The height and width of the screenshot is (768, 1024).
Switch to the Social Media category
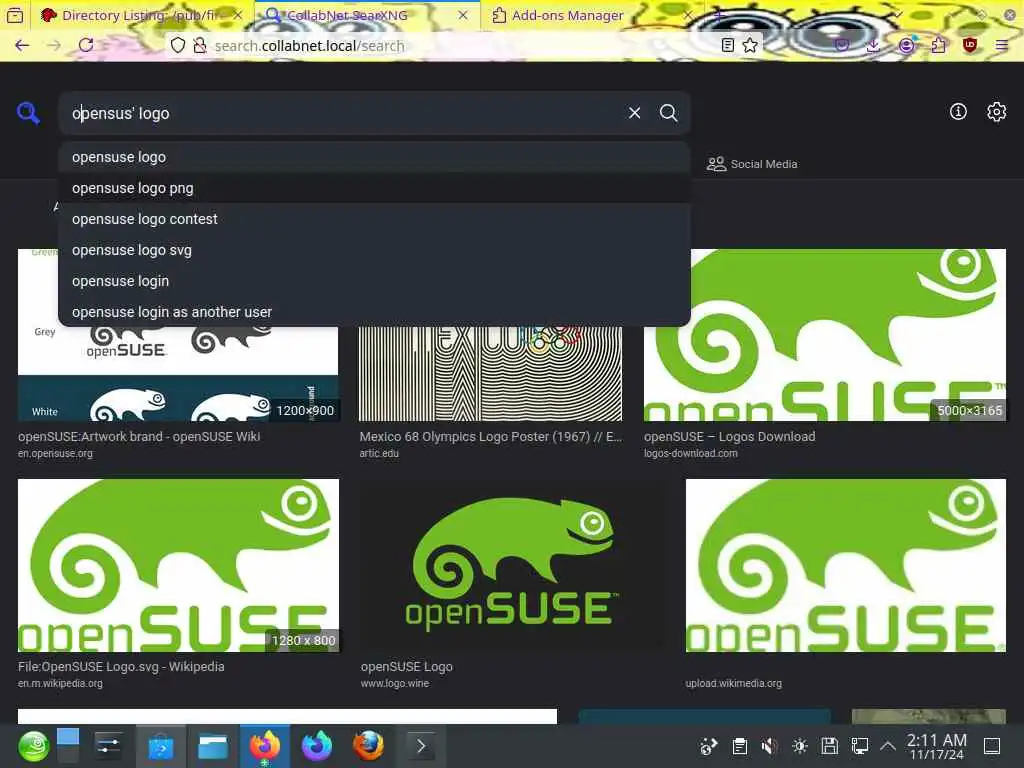pos(752,164)
